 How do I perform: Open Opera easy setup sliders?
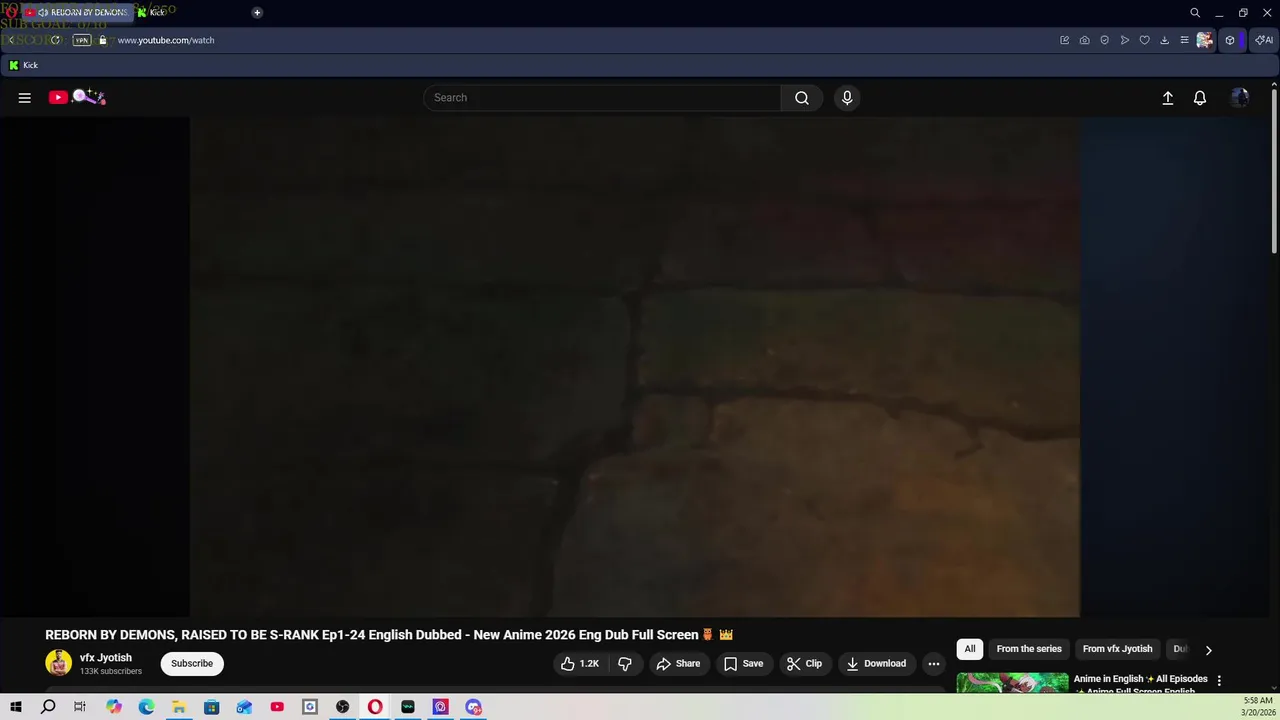tap(1184, 40)
